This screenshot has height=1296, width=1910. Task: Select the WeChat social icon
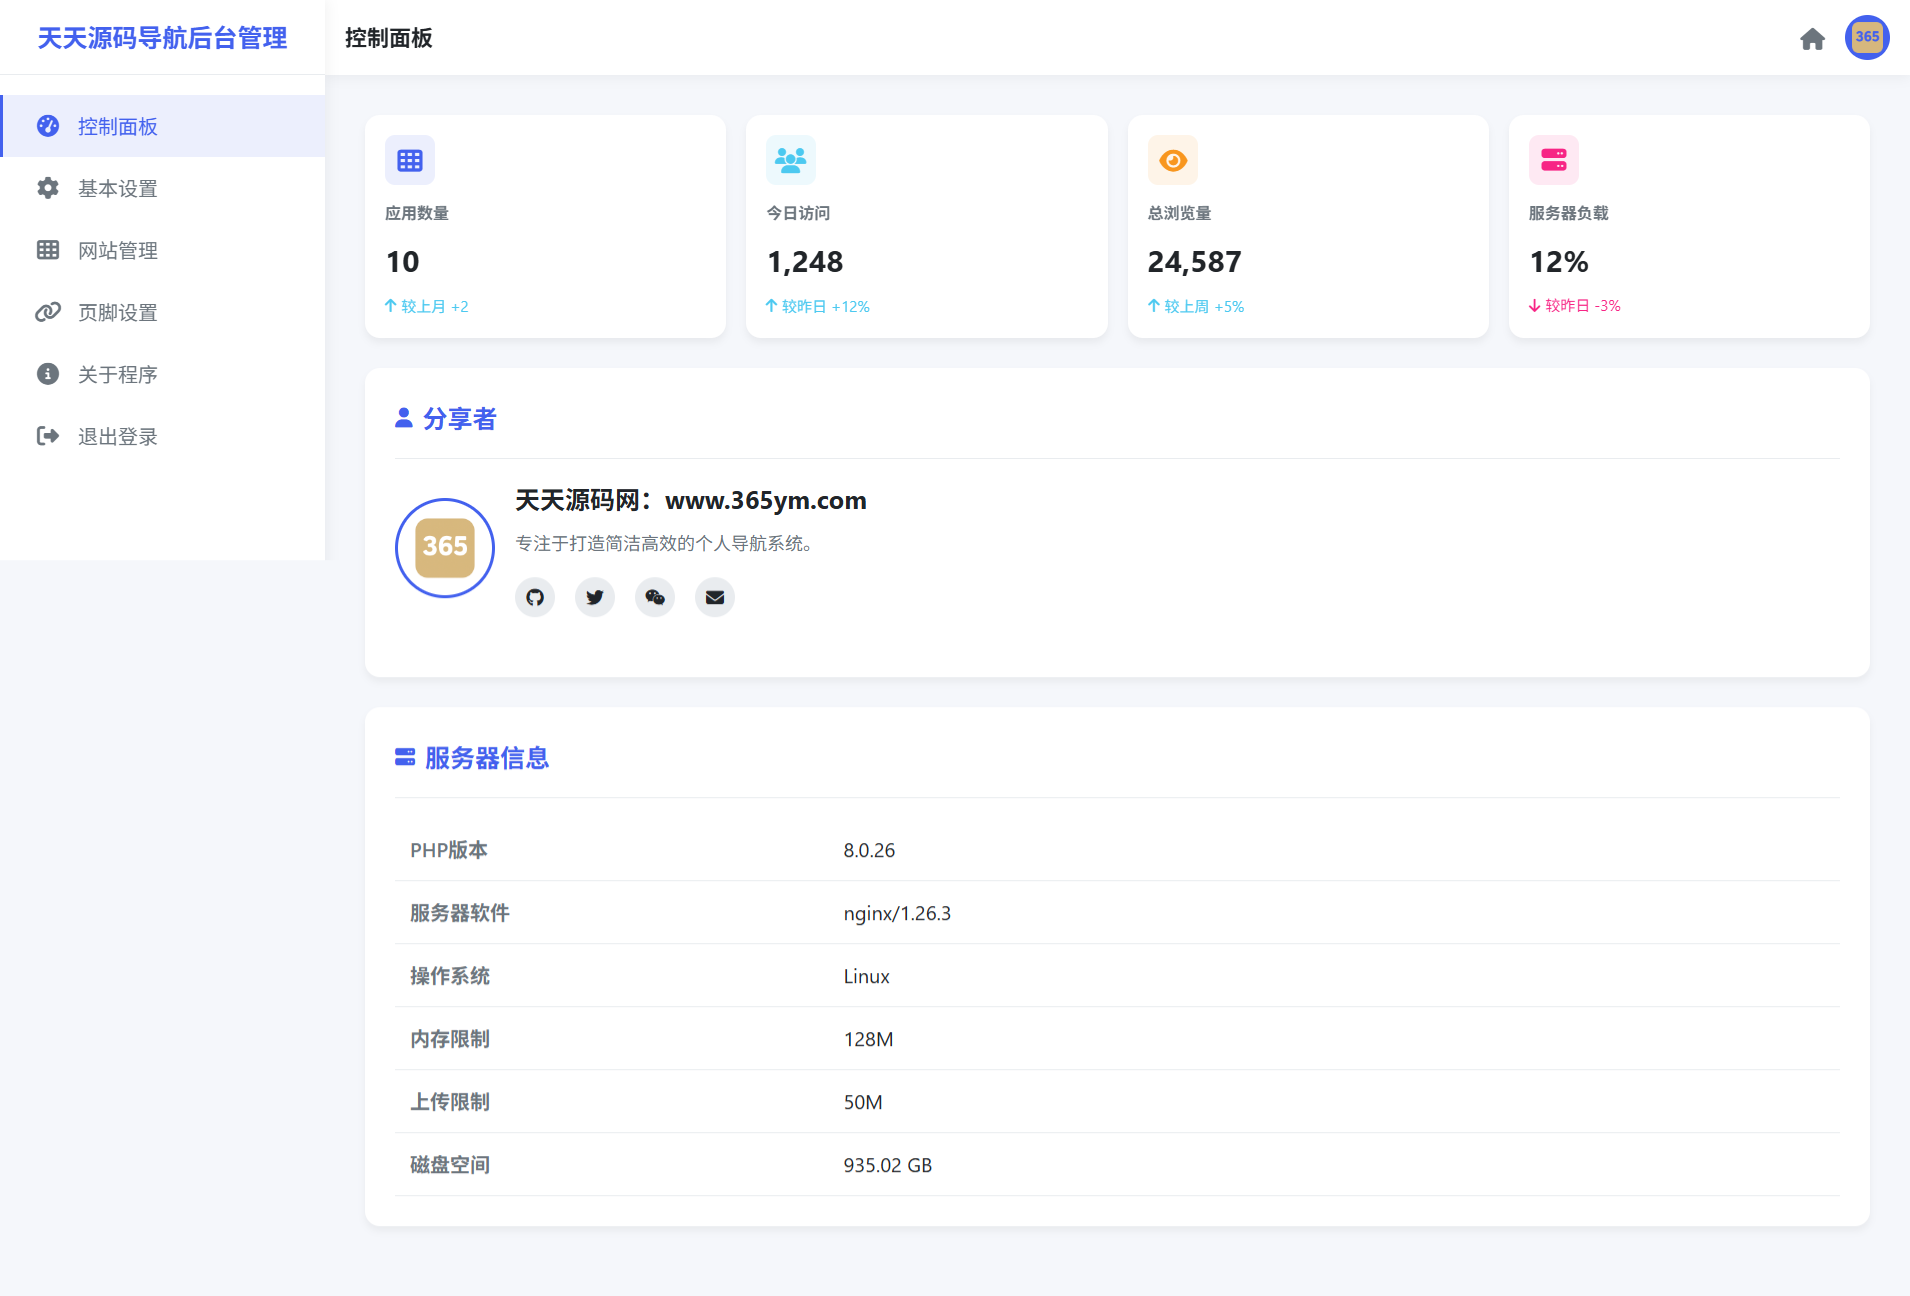point(655,597)
